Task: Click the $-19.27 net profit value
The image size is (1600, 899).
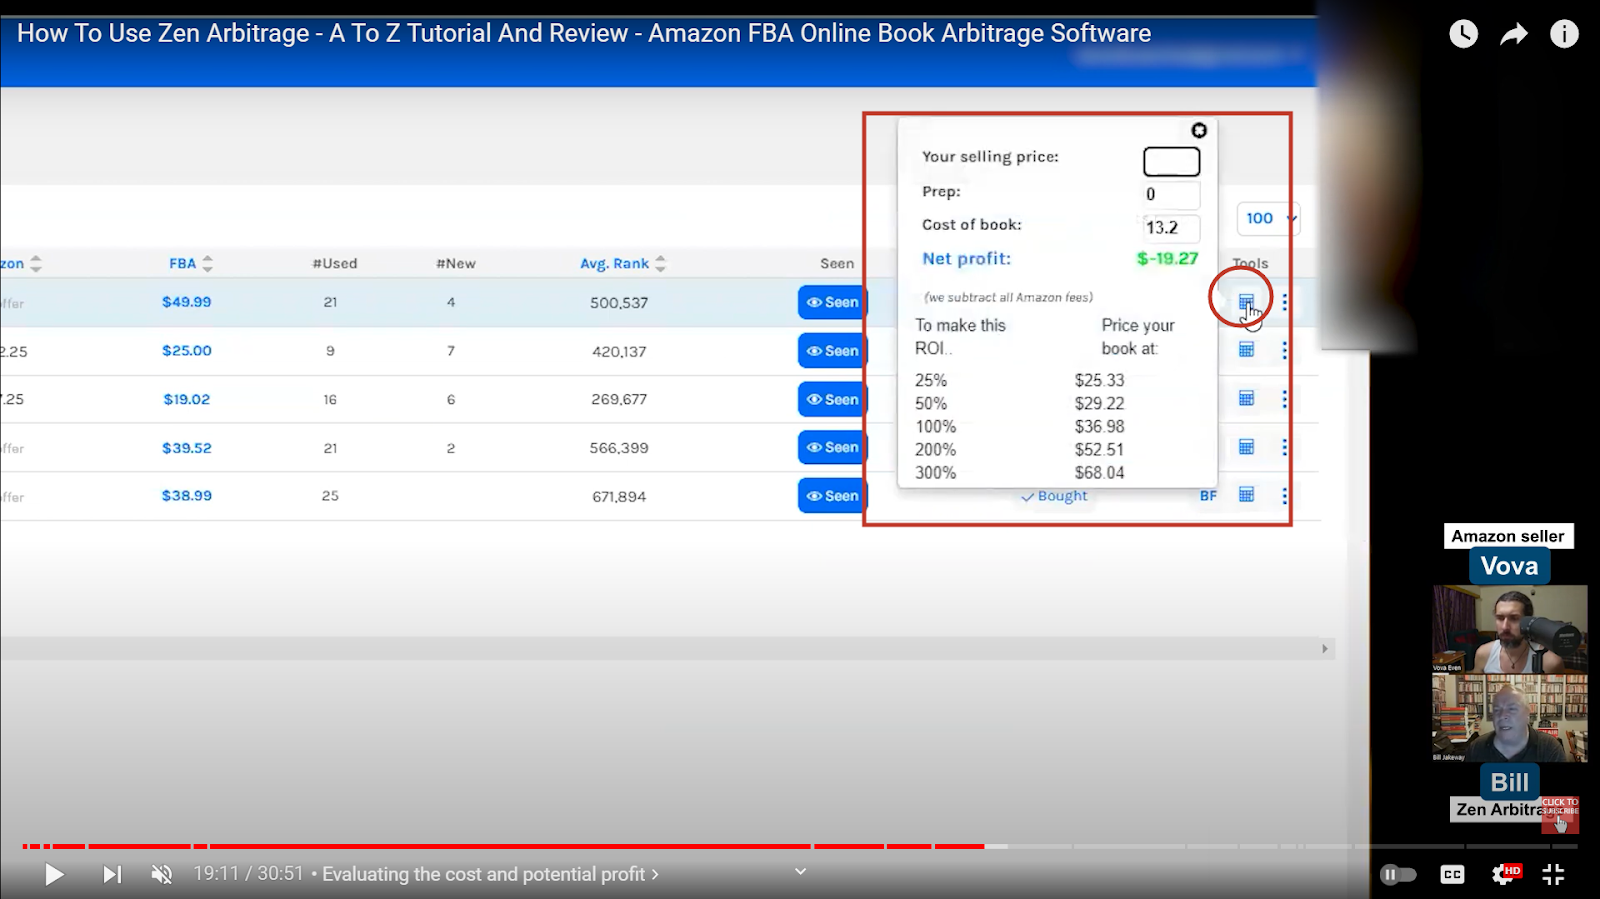Action: tap(1167, 259)
